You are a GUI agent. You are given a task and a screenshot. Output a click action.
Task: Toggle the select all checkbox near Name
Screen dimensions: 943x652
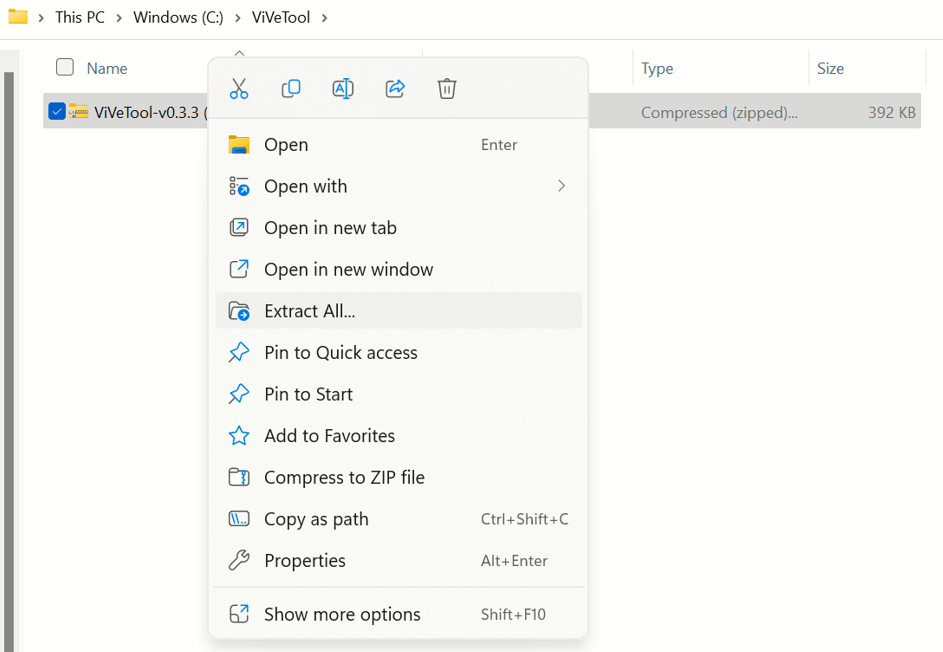click(65, 67)
